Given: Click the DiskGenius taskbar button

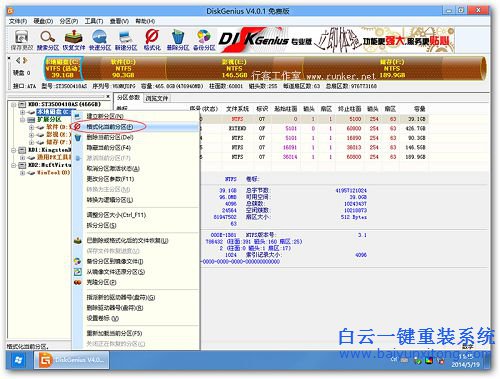Looking at the screenshot, I should [x=72, y=360].
